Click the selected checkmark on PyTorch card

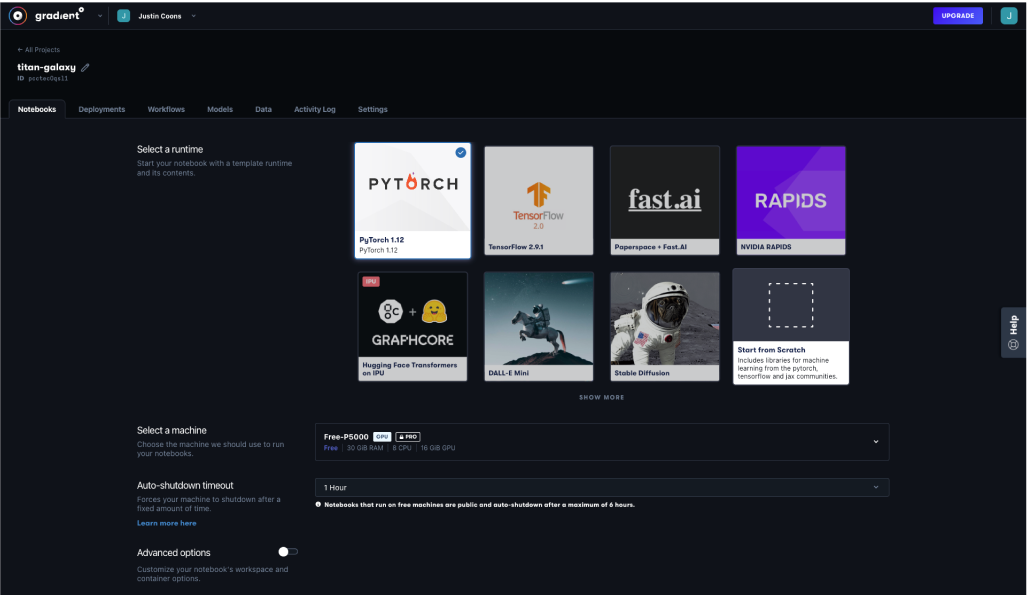click(x=460, y=152)
